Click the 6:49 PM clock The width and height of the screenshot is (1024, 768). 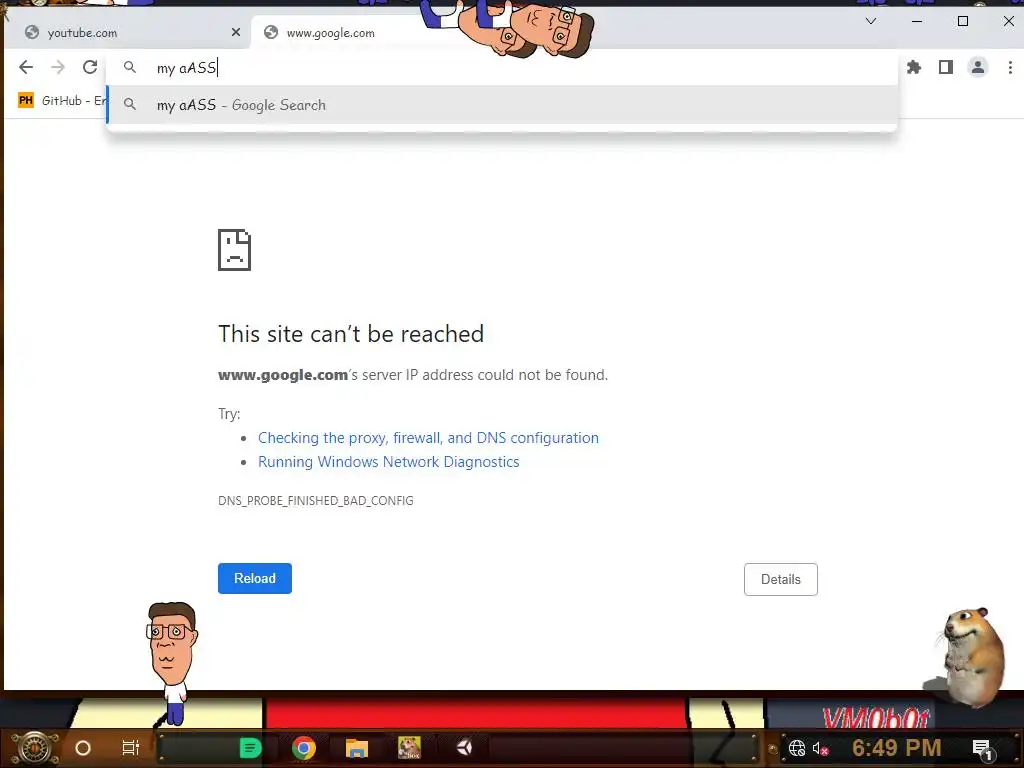tap(896, 747)
